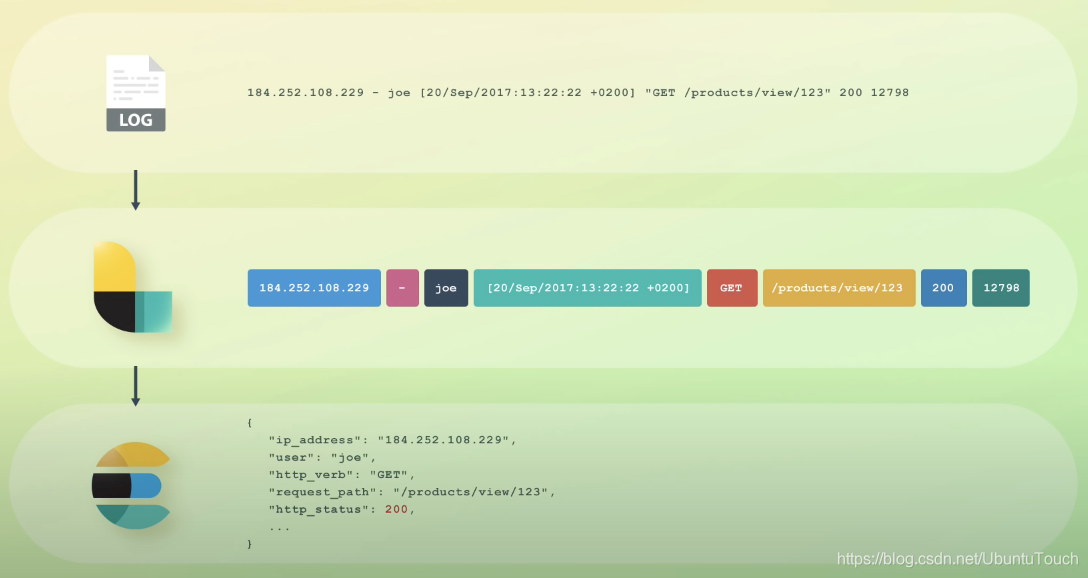Viewport: 1088px width, 578px height.
Task: Click the "http_verb": "GET" JSON line
Action: point(342,474)
